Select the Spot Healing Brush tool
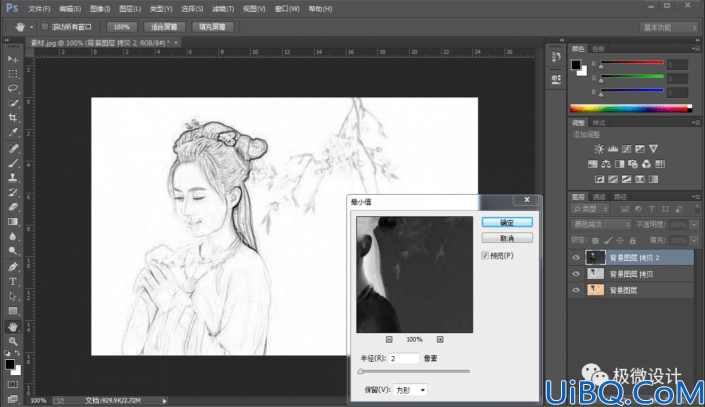 coord(13,148)
